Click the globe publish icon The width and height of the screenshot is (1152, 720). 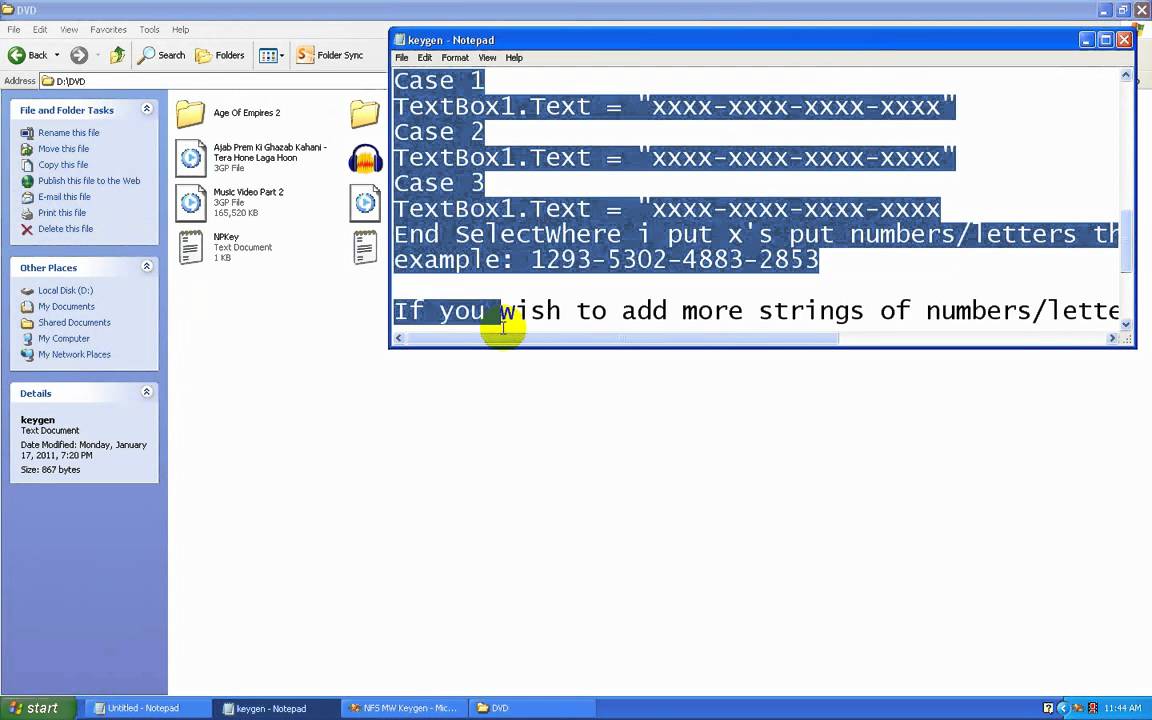[27, 181]
